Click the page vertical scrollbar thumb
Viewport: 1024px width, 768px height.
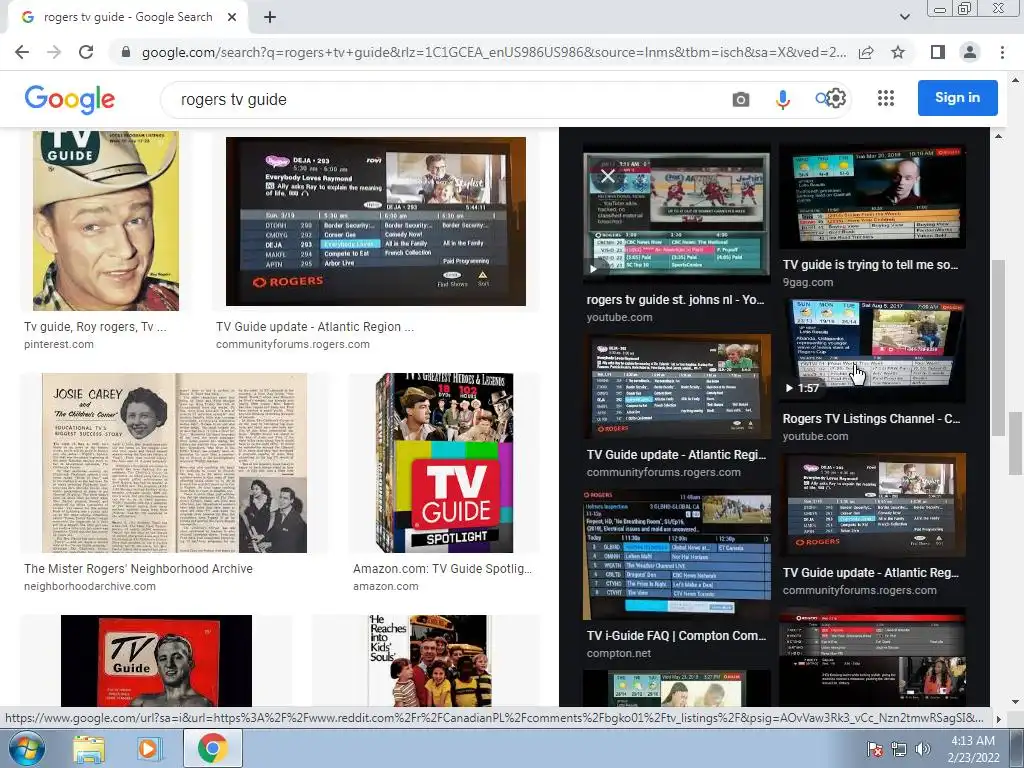[1015, 444]
